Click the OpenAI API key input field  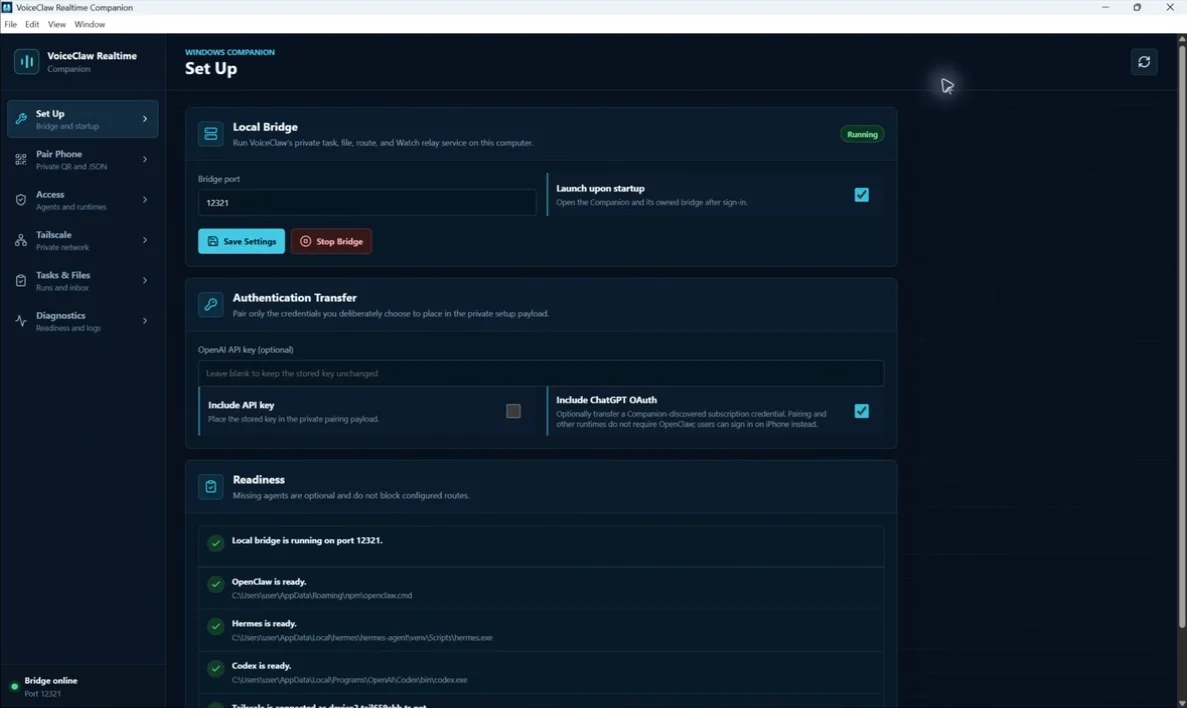click(x=541, y=373)
